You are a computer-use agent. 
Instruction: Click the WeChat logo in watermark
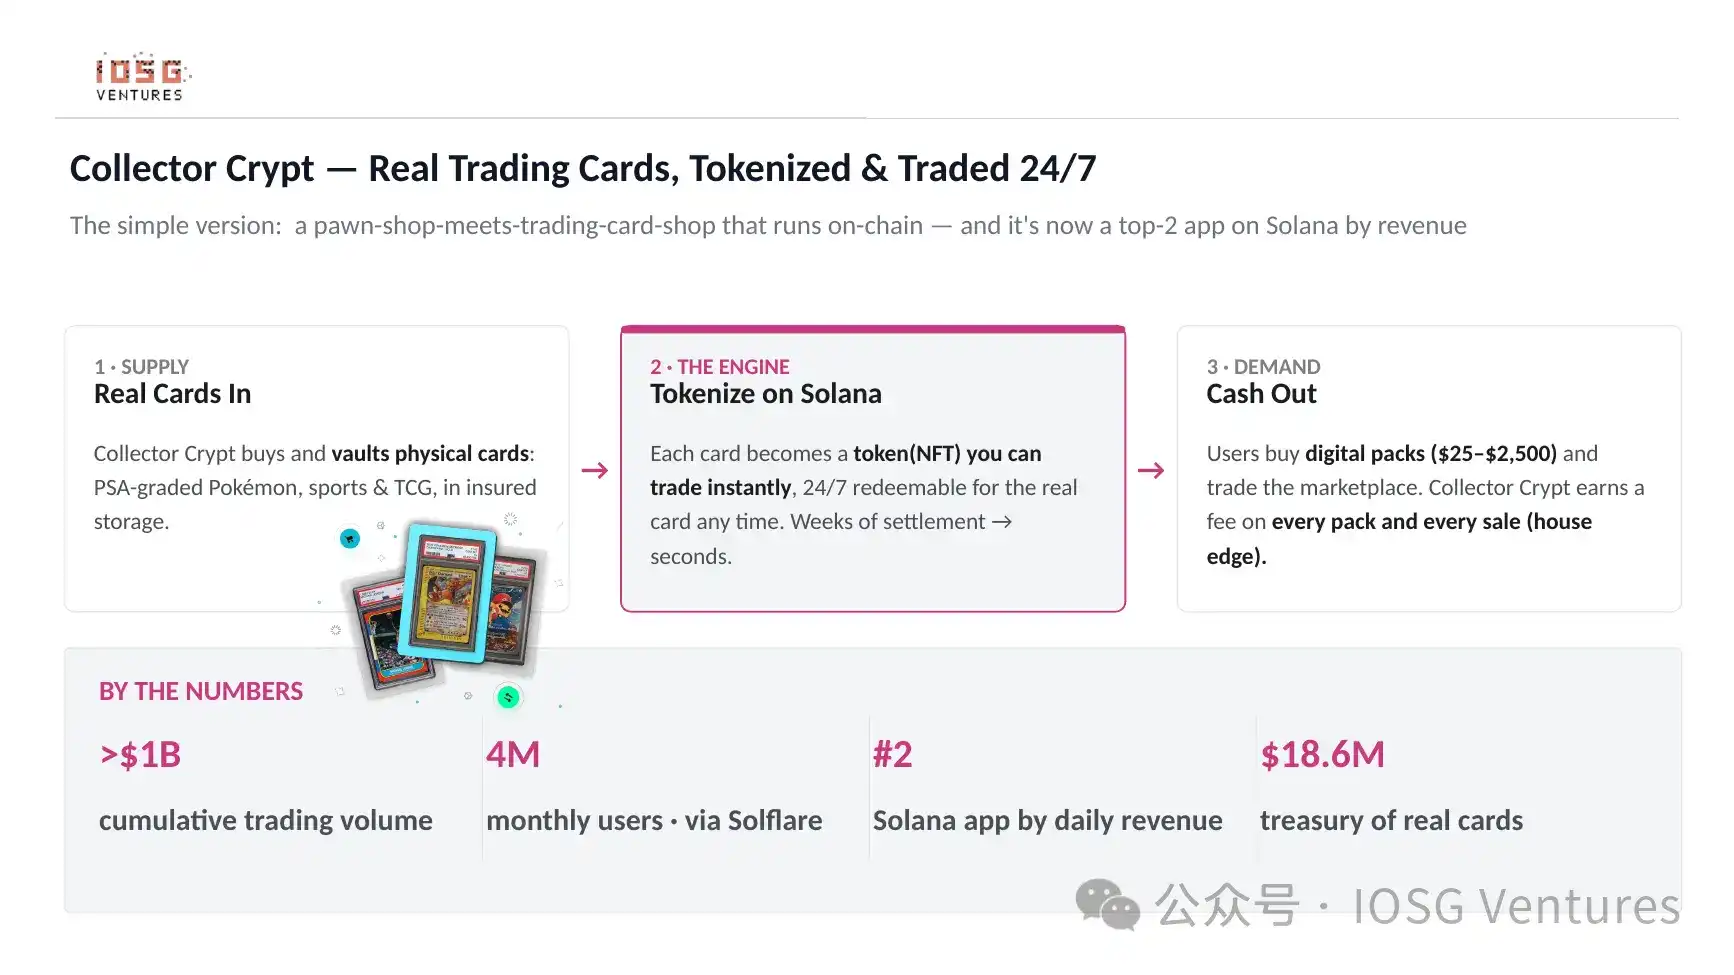point(1108,904)
